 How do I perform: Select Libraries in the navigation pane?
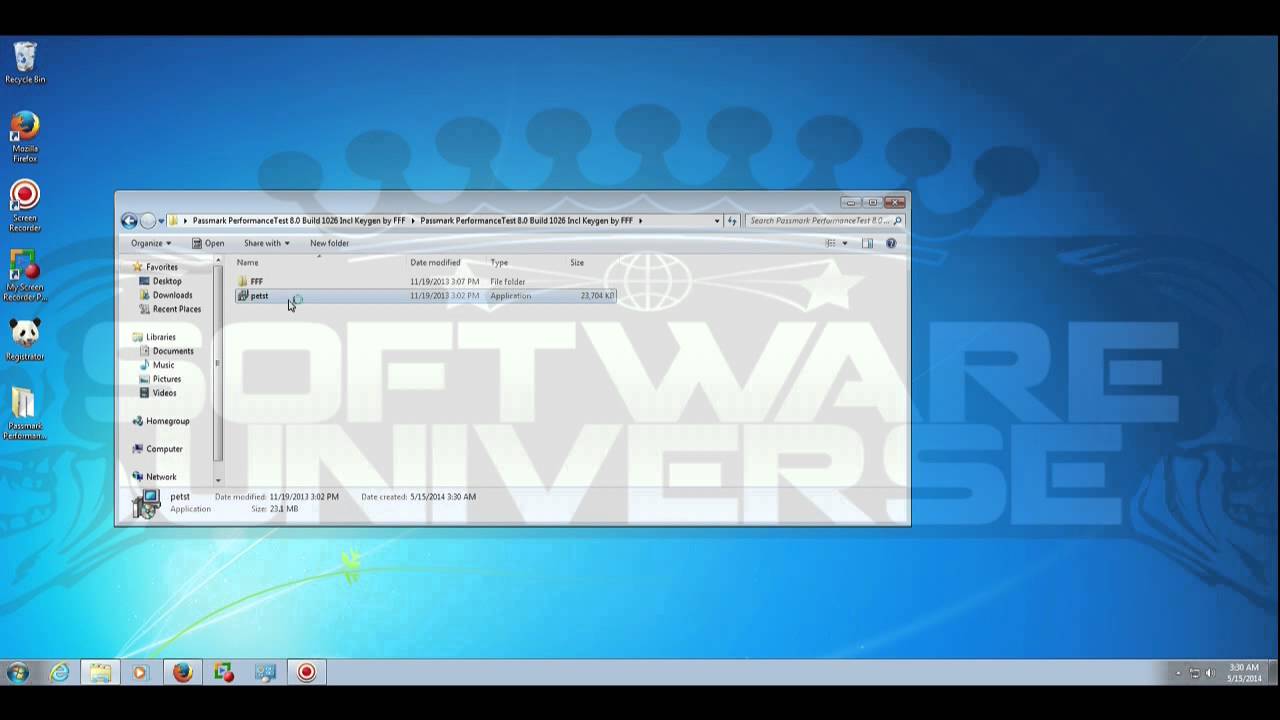pyautogui.click(x=160, y=337)
